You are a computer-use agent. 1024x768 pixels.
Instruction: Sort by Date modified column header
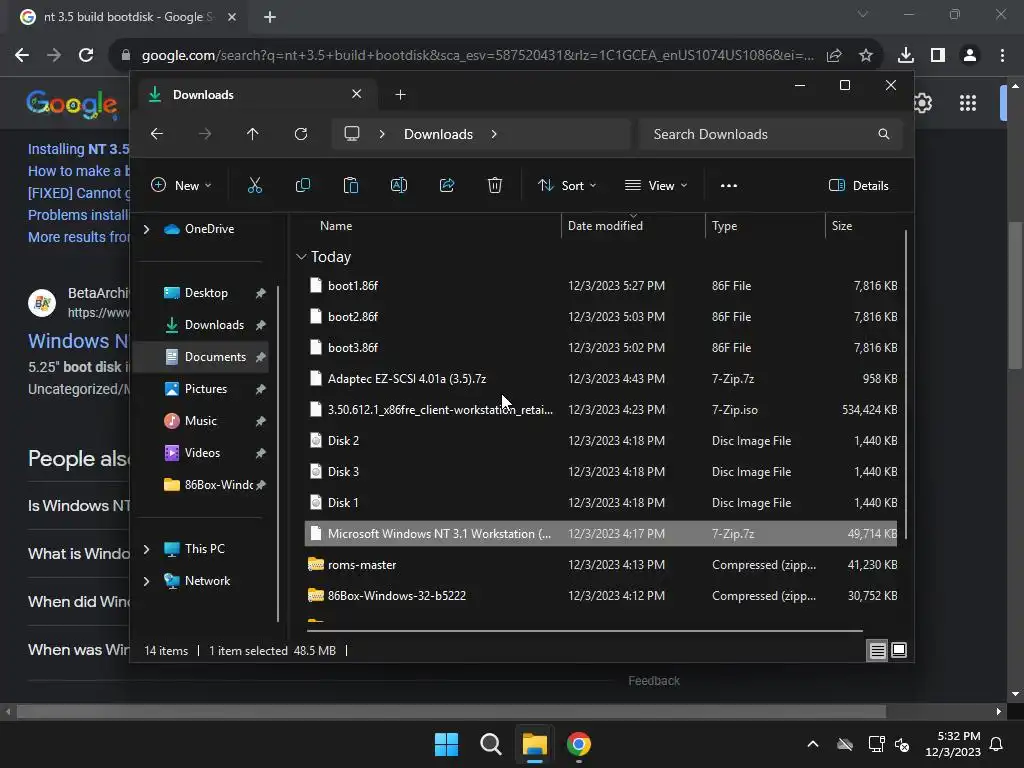coord(605,226)
